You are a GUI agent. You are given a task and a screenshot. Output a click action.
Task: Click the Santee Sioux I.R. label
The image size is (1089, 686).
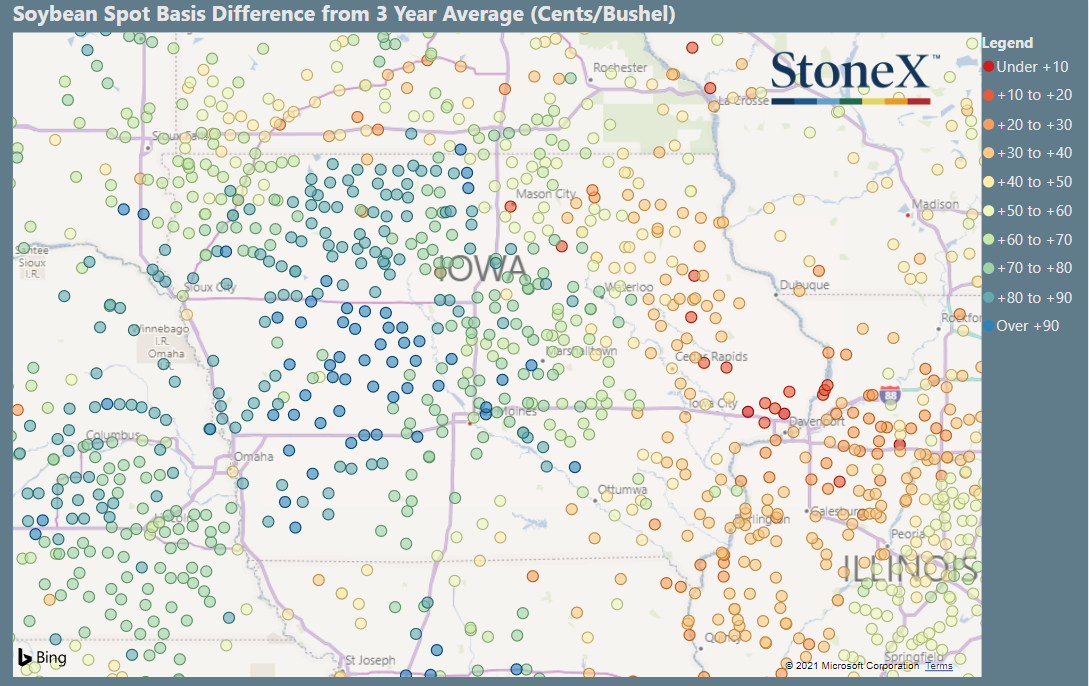[x=32, y=262]
